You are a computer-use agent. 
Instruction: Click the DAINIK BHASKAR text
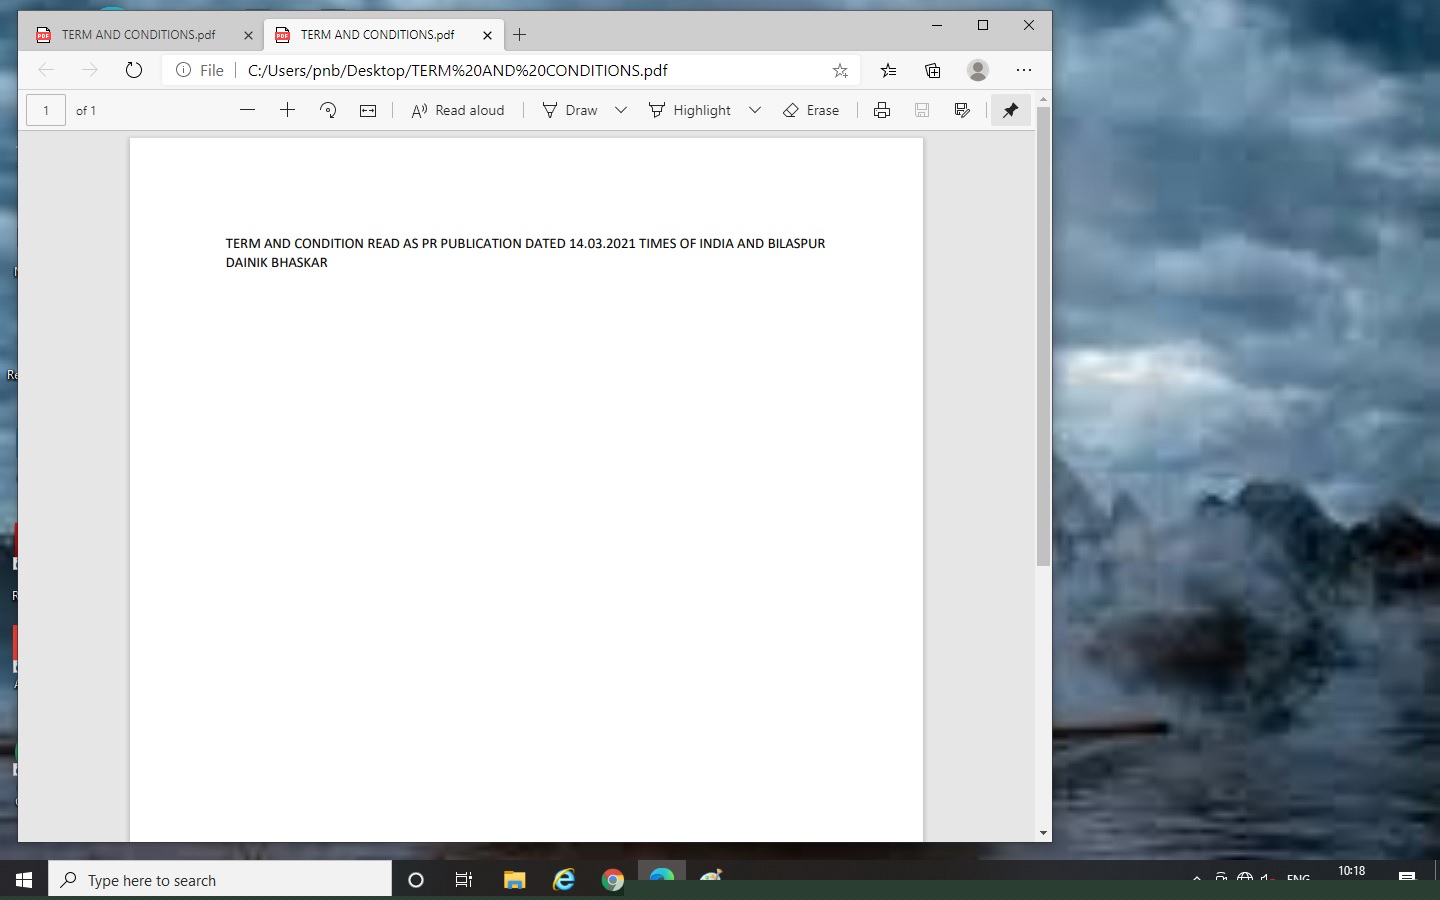[277, 262]
